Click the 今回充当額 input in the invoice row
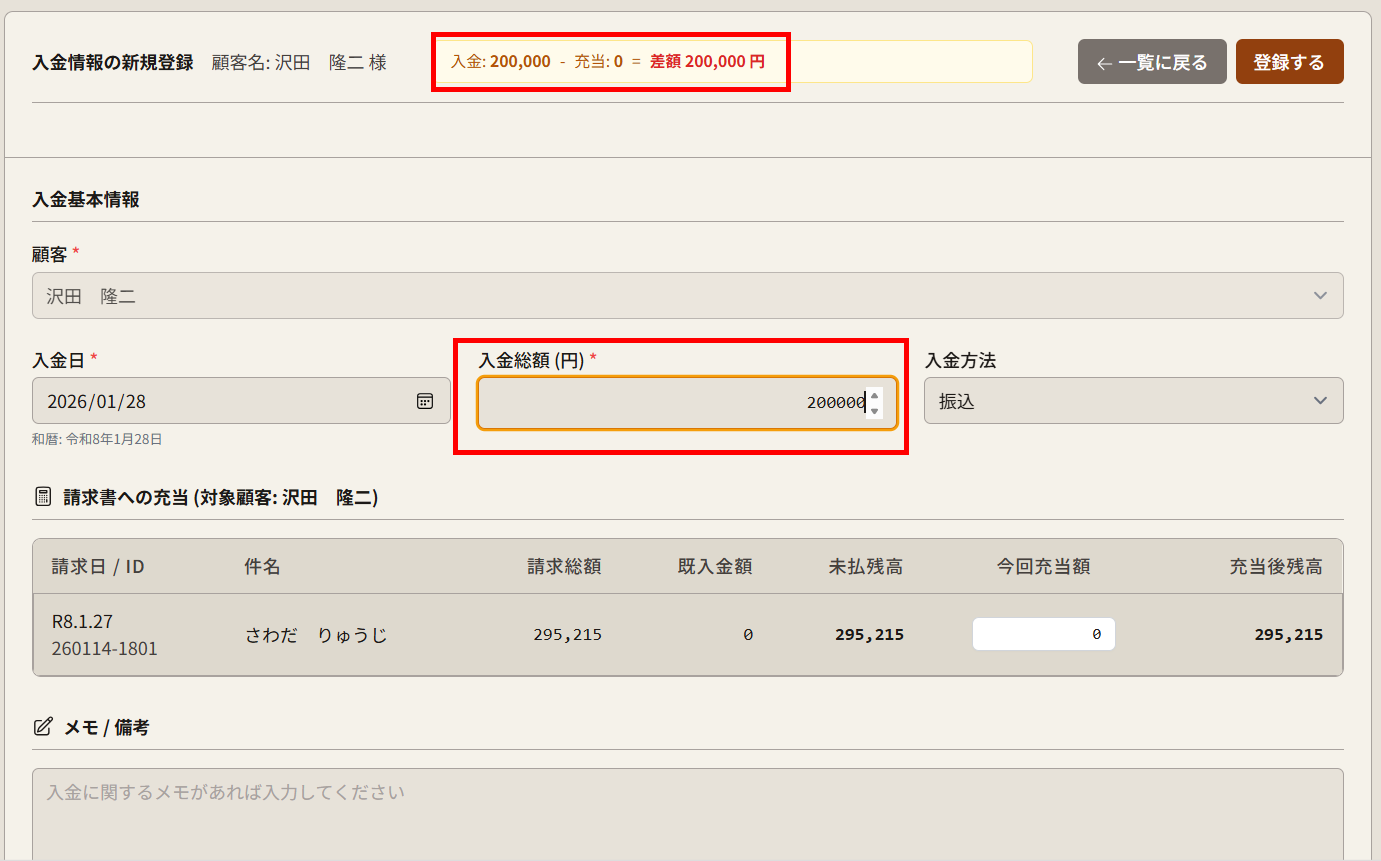This screenshot has height=861, width=1381. 1043,634
